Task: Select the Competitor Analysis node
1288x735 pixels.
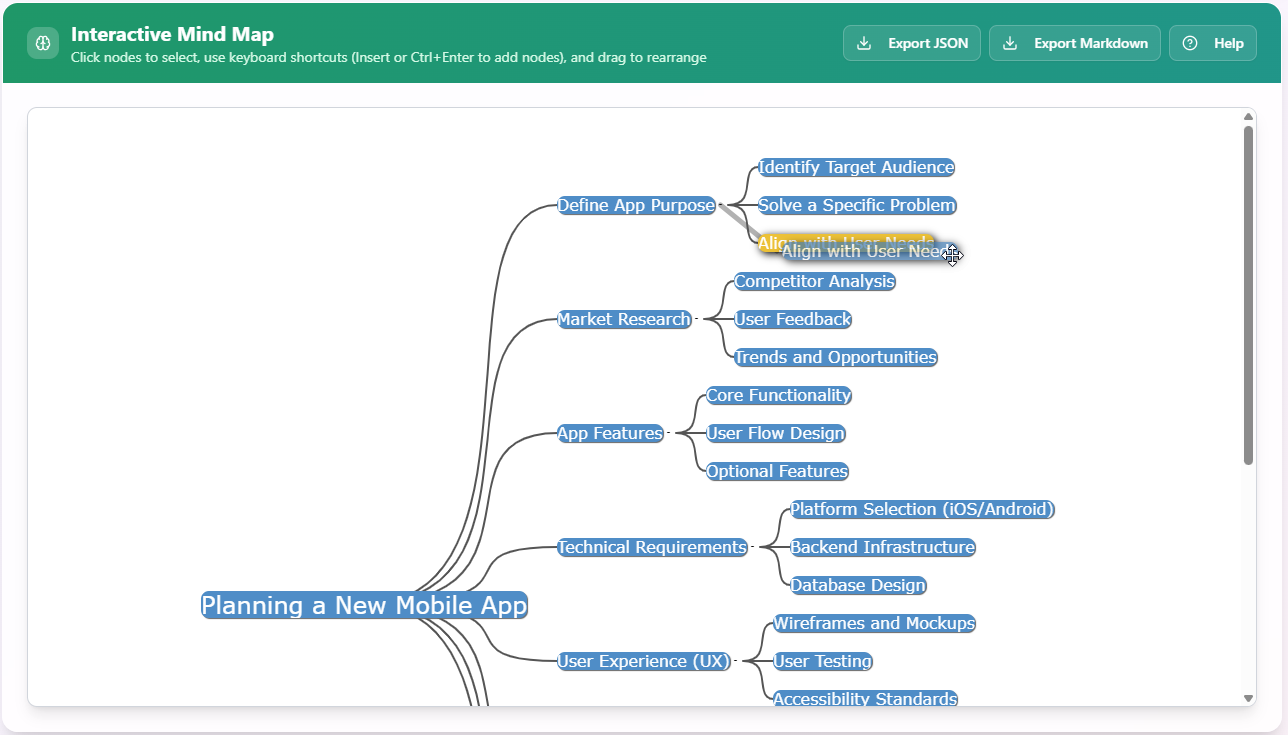Action: tap(813, 281)
